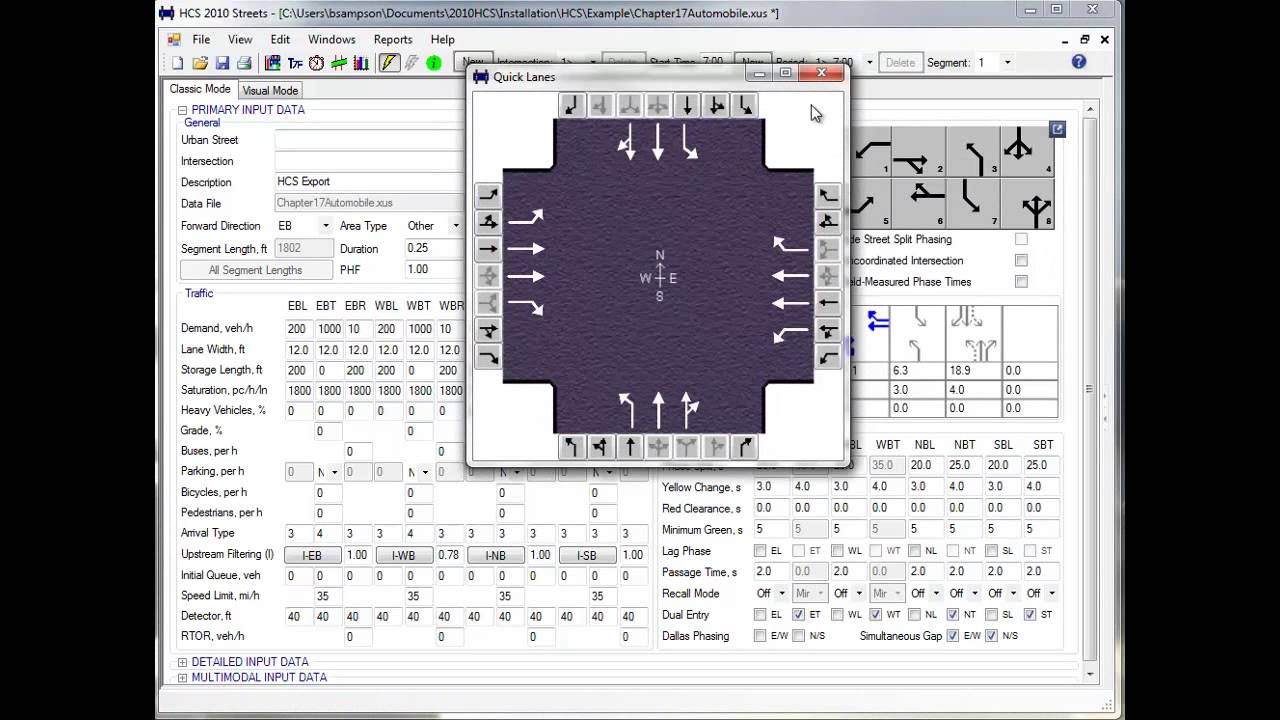Enable Dallas Phasing E/W checkbox
This screenshot has width=1280, height=720.
click(x=761, y=636)
